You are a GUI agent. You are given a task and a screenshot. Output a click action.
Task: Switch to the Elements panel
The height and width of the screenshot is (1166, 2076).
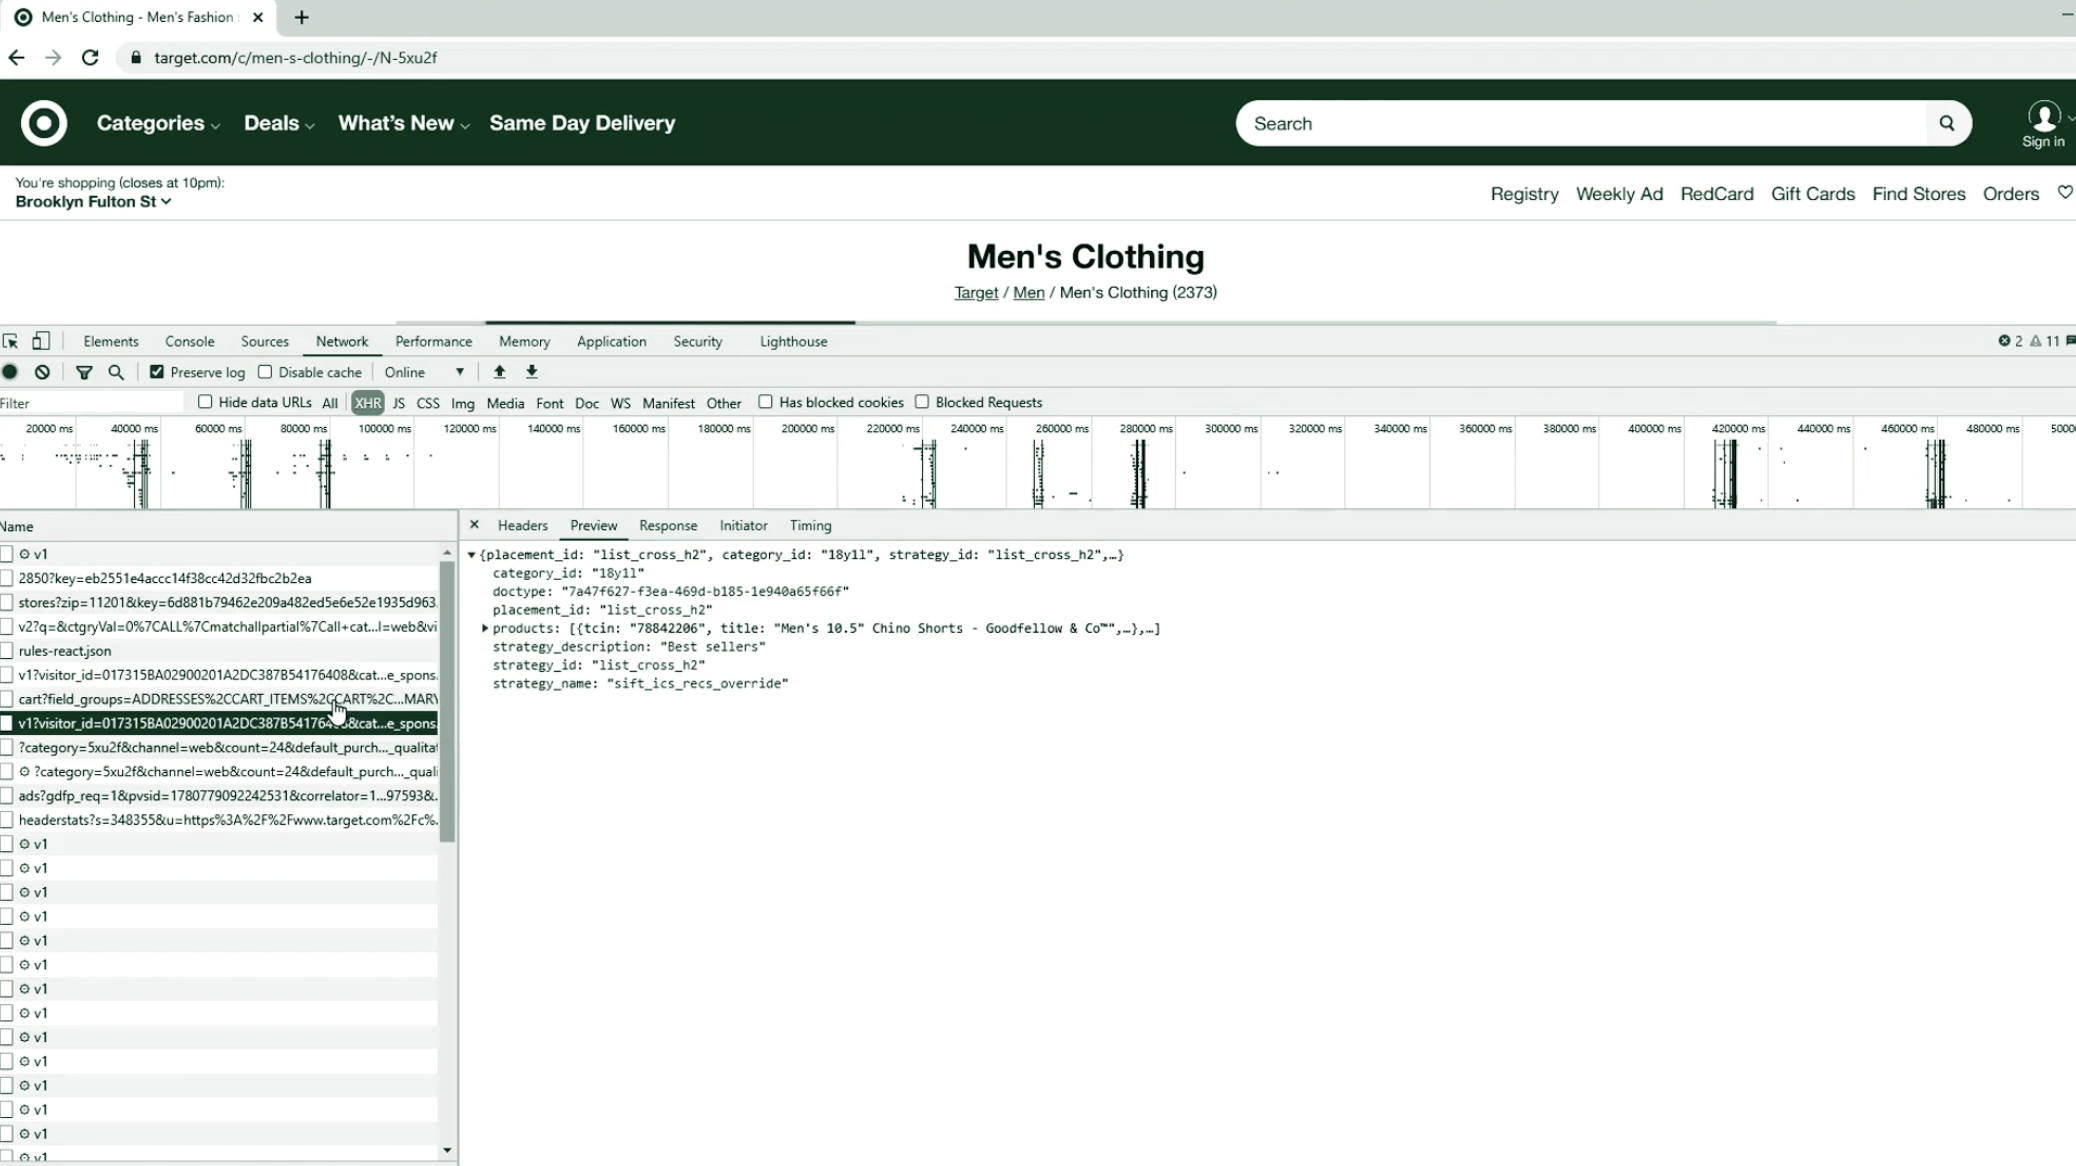tap(111, 341)
